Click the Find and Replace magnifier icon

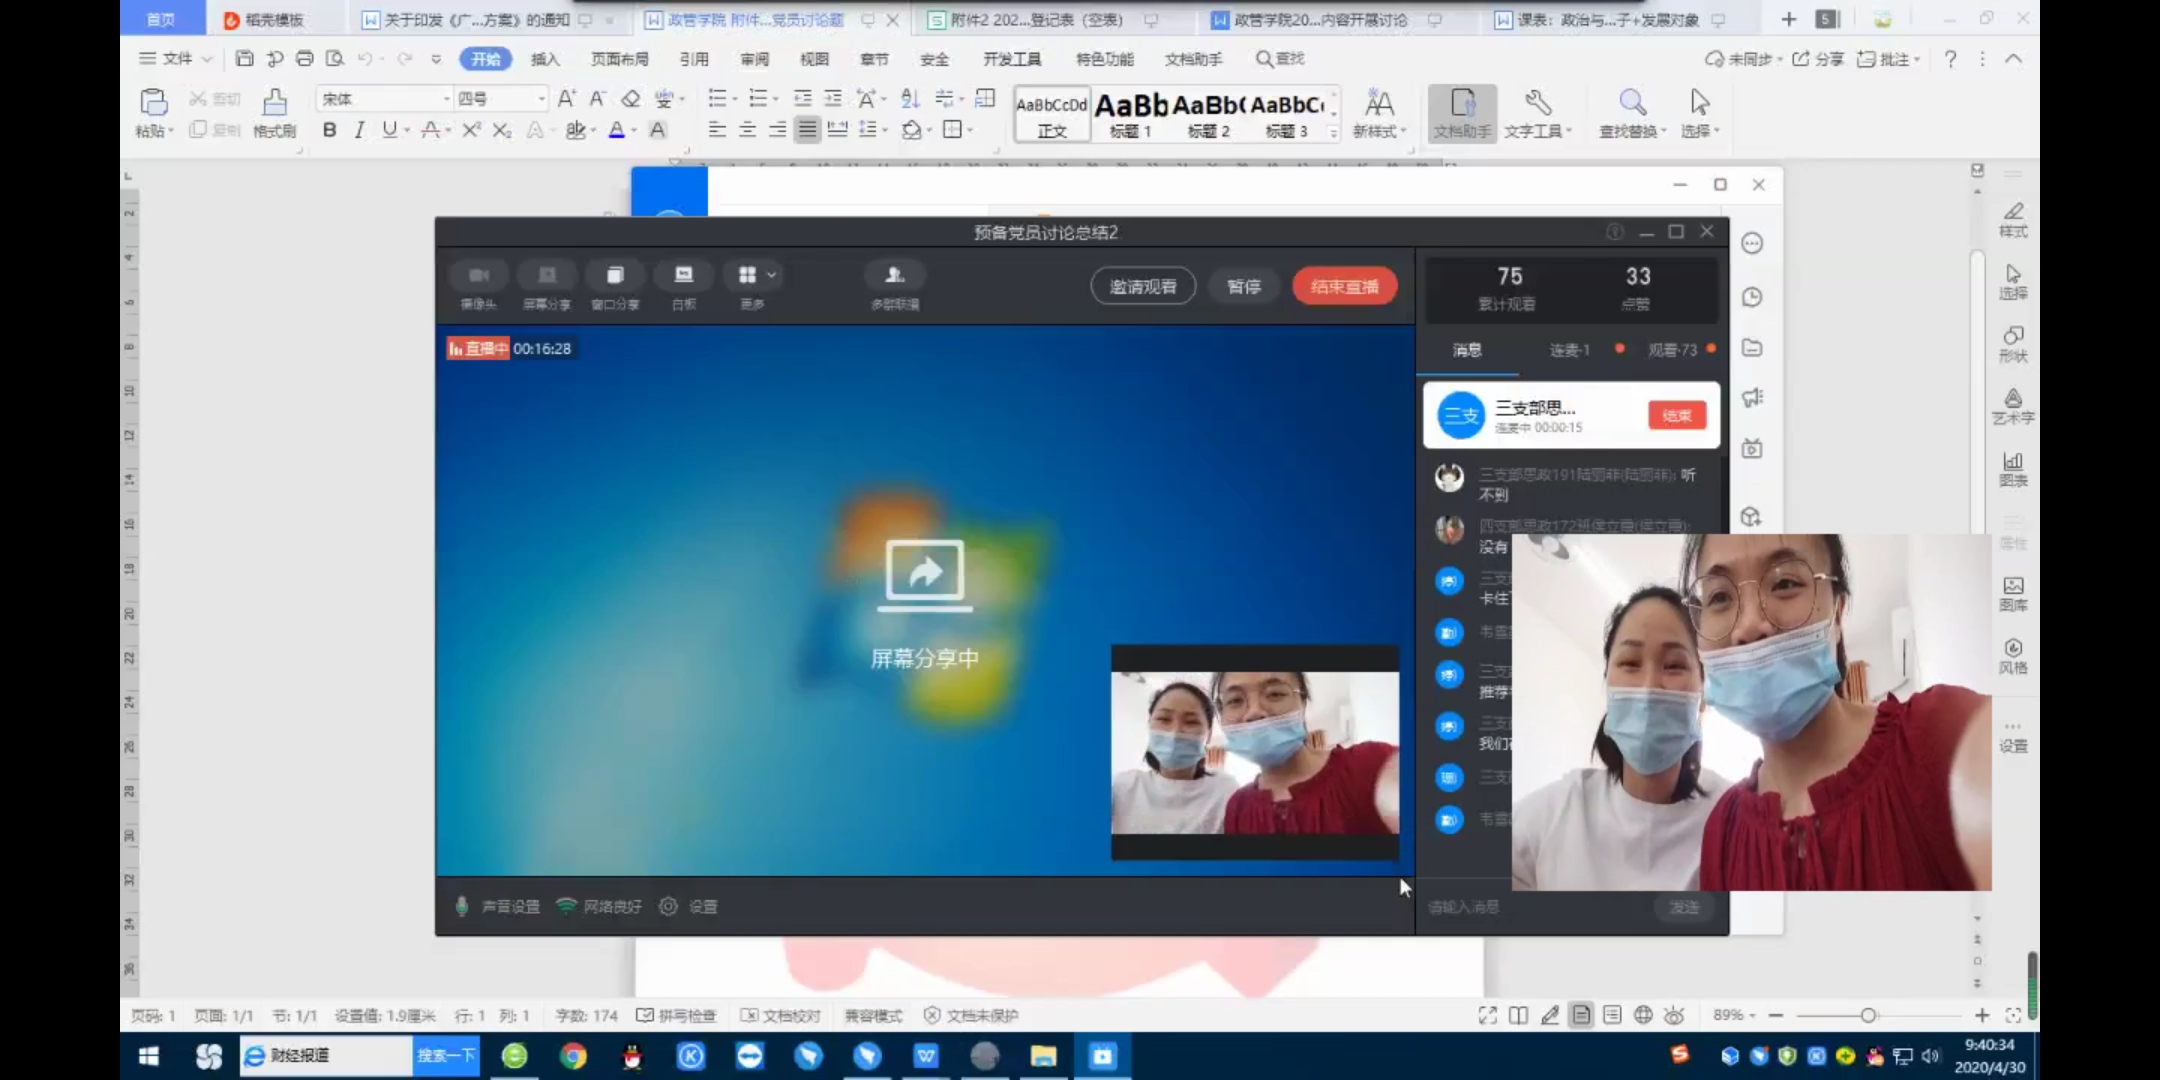click(x=1632, y=103)
